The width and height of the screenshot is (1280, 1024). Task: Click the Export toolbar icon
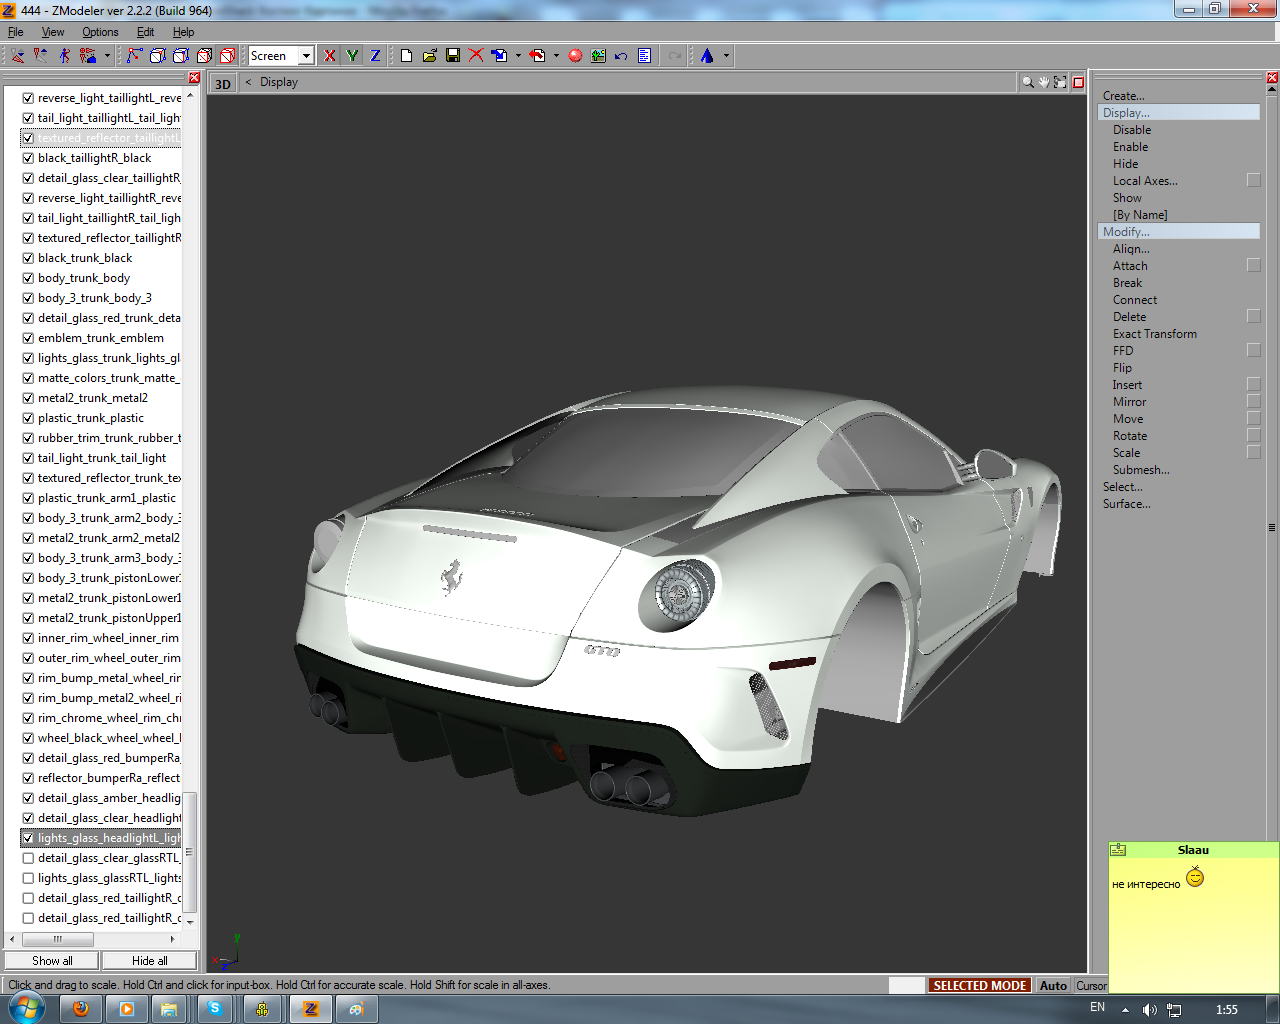point(537,56)
